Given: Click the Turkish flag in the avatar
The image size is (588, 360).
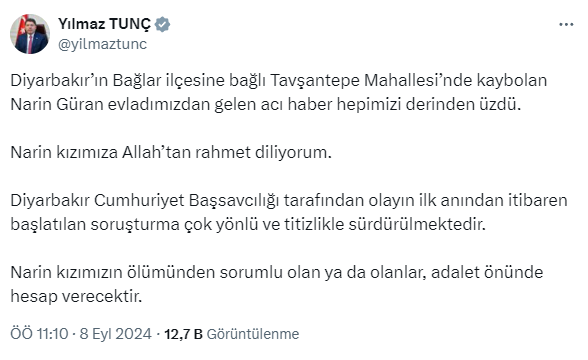Looking at the screenshot, I should [24, 21].
